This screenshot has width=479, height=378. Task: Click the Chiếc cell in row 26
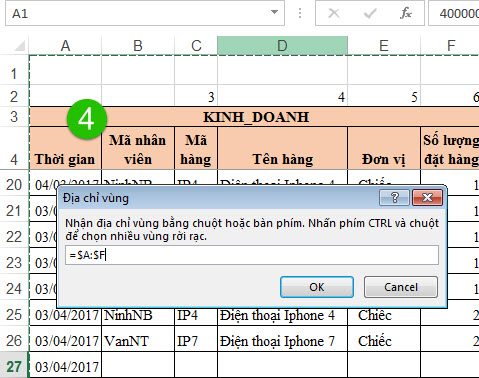[384, 339]
